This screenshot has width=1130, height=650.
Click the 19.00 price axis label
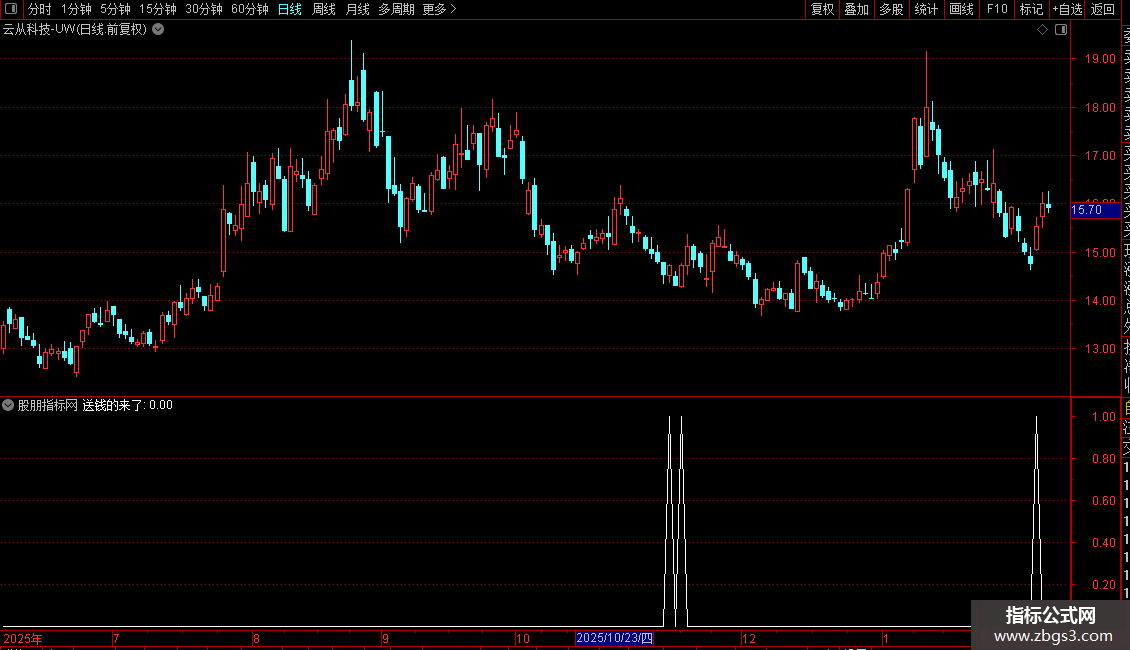(1100, 59)
